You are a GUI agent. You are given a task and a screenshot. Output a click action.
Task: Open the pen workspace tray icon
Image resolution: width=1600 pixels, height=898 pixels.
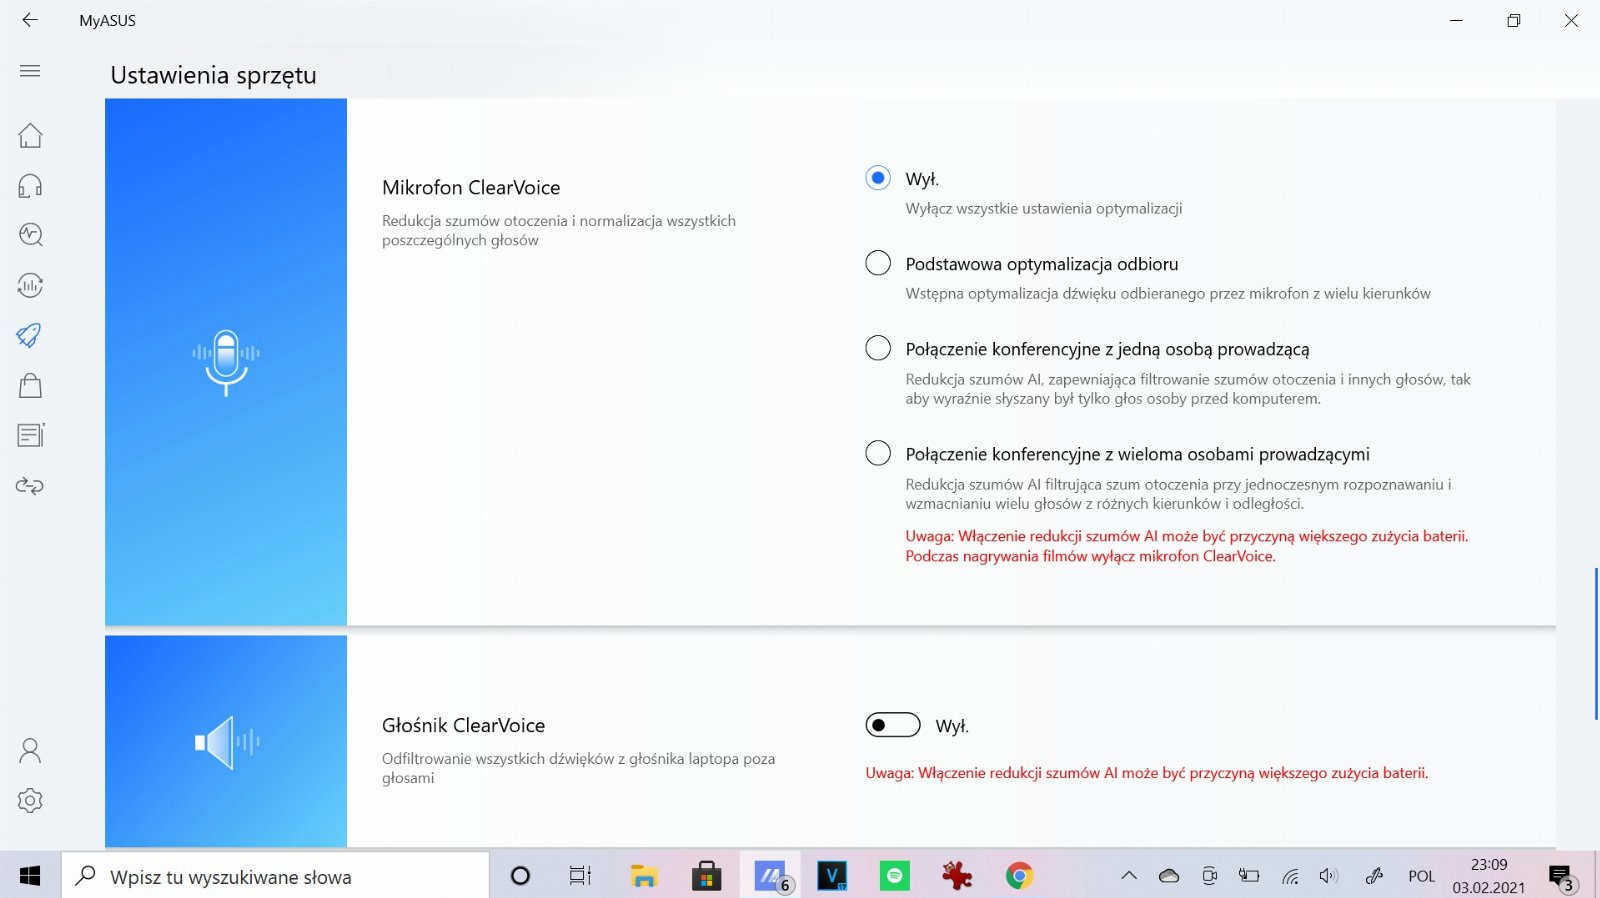click(1375, 876)
